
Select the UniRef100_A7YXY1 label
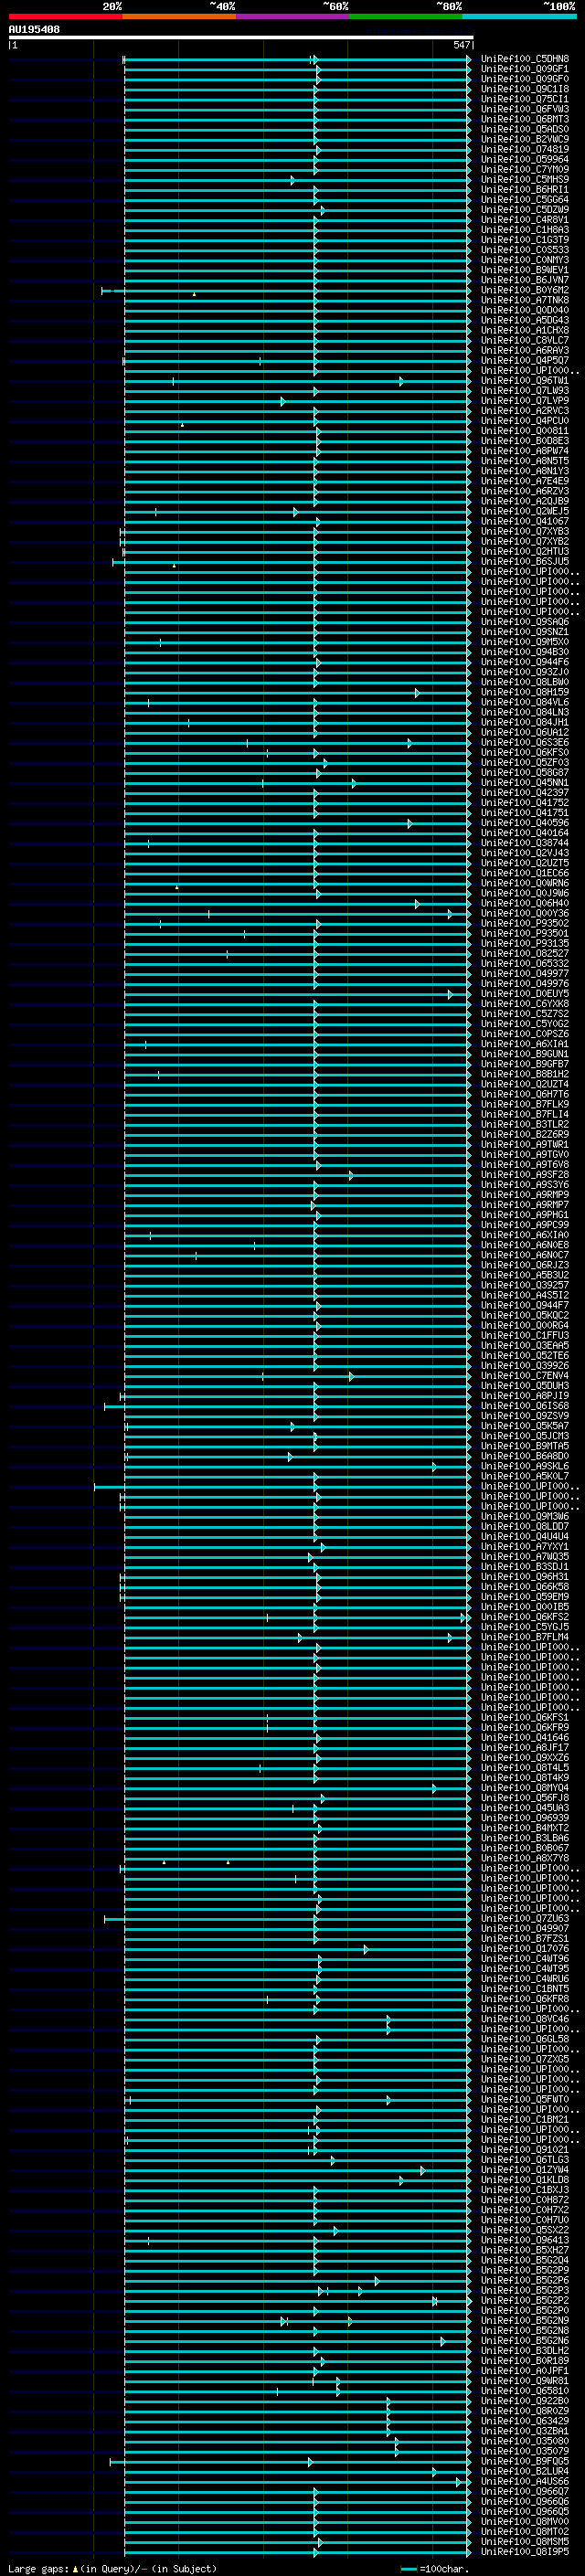click(525, 1547)
